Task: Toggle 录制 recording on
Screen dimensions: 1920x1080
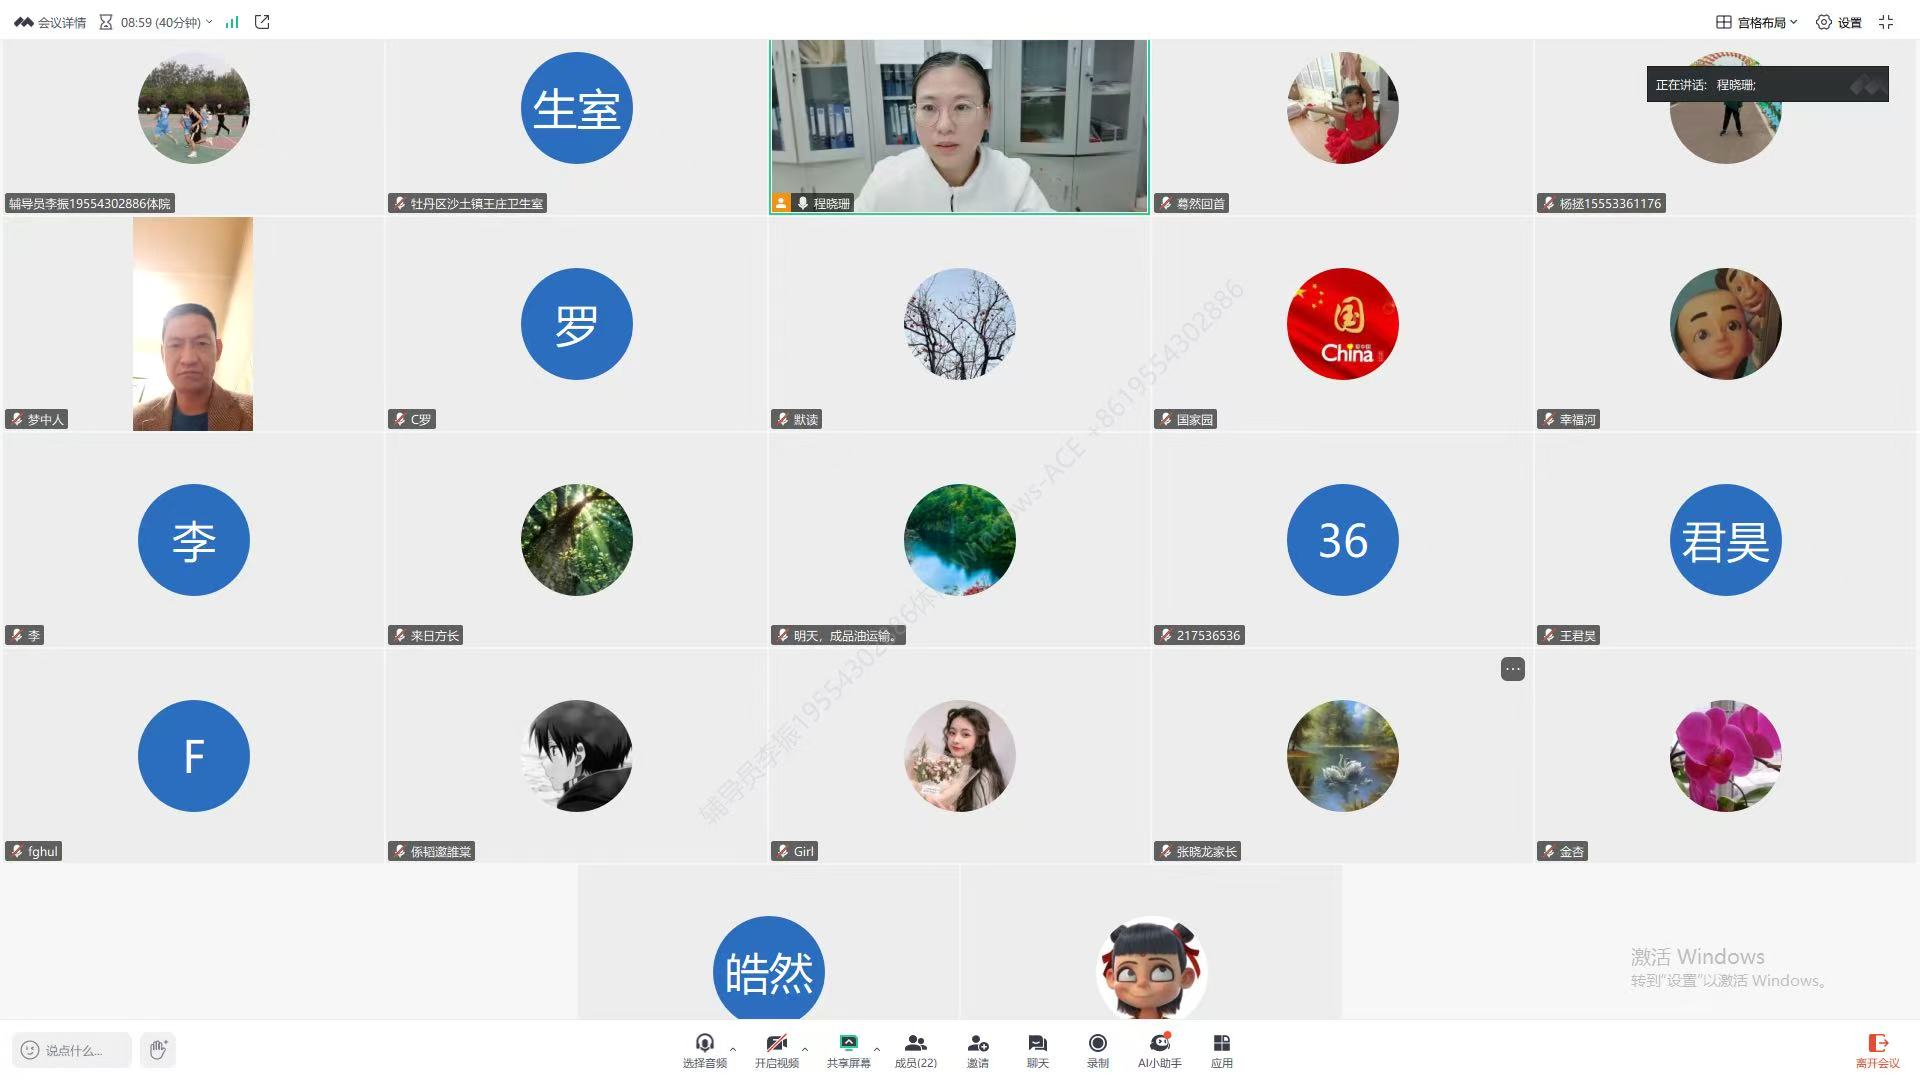Action: pyautogui.click(x=1097, y=1050)
